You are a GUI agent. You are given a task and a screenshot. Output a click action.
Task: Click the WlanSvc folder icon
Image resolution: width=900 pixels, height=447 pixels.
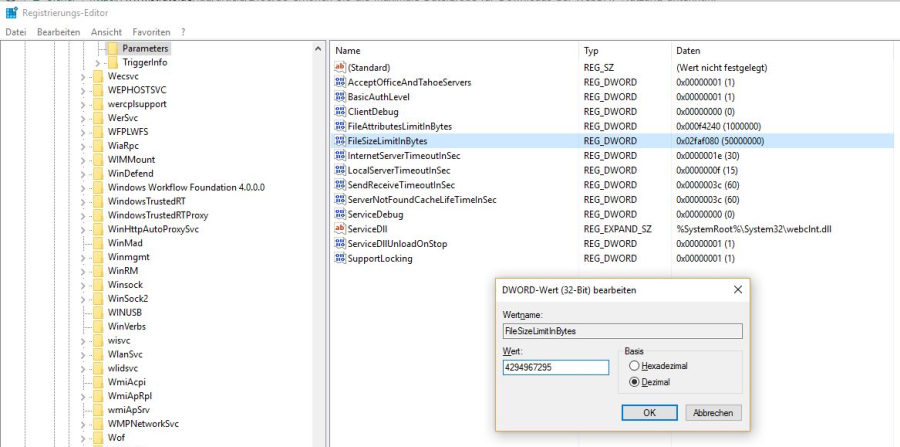pos(98,354)
